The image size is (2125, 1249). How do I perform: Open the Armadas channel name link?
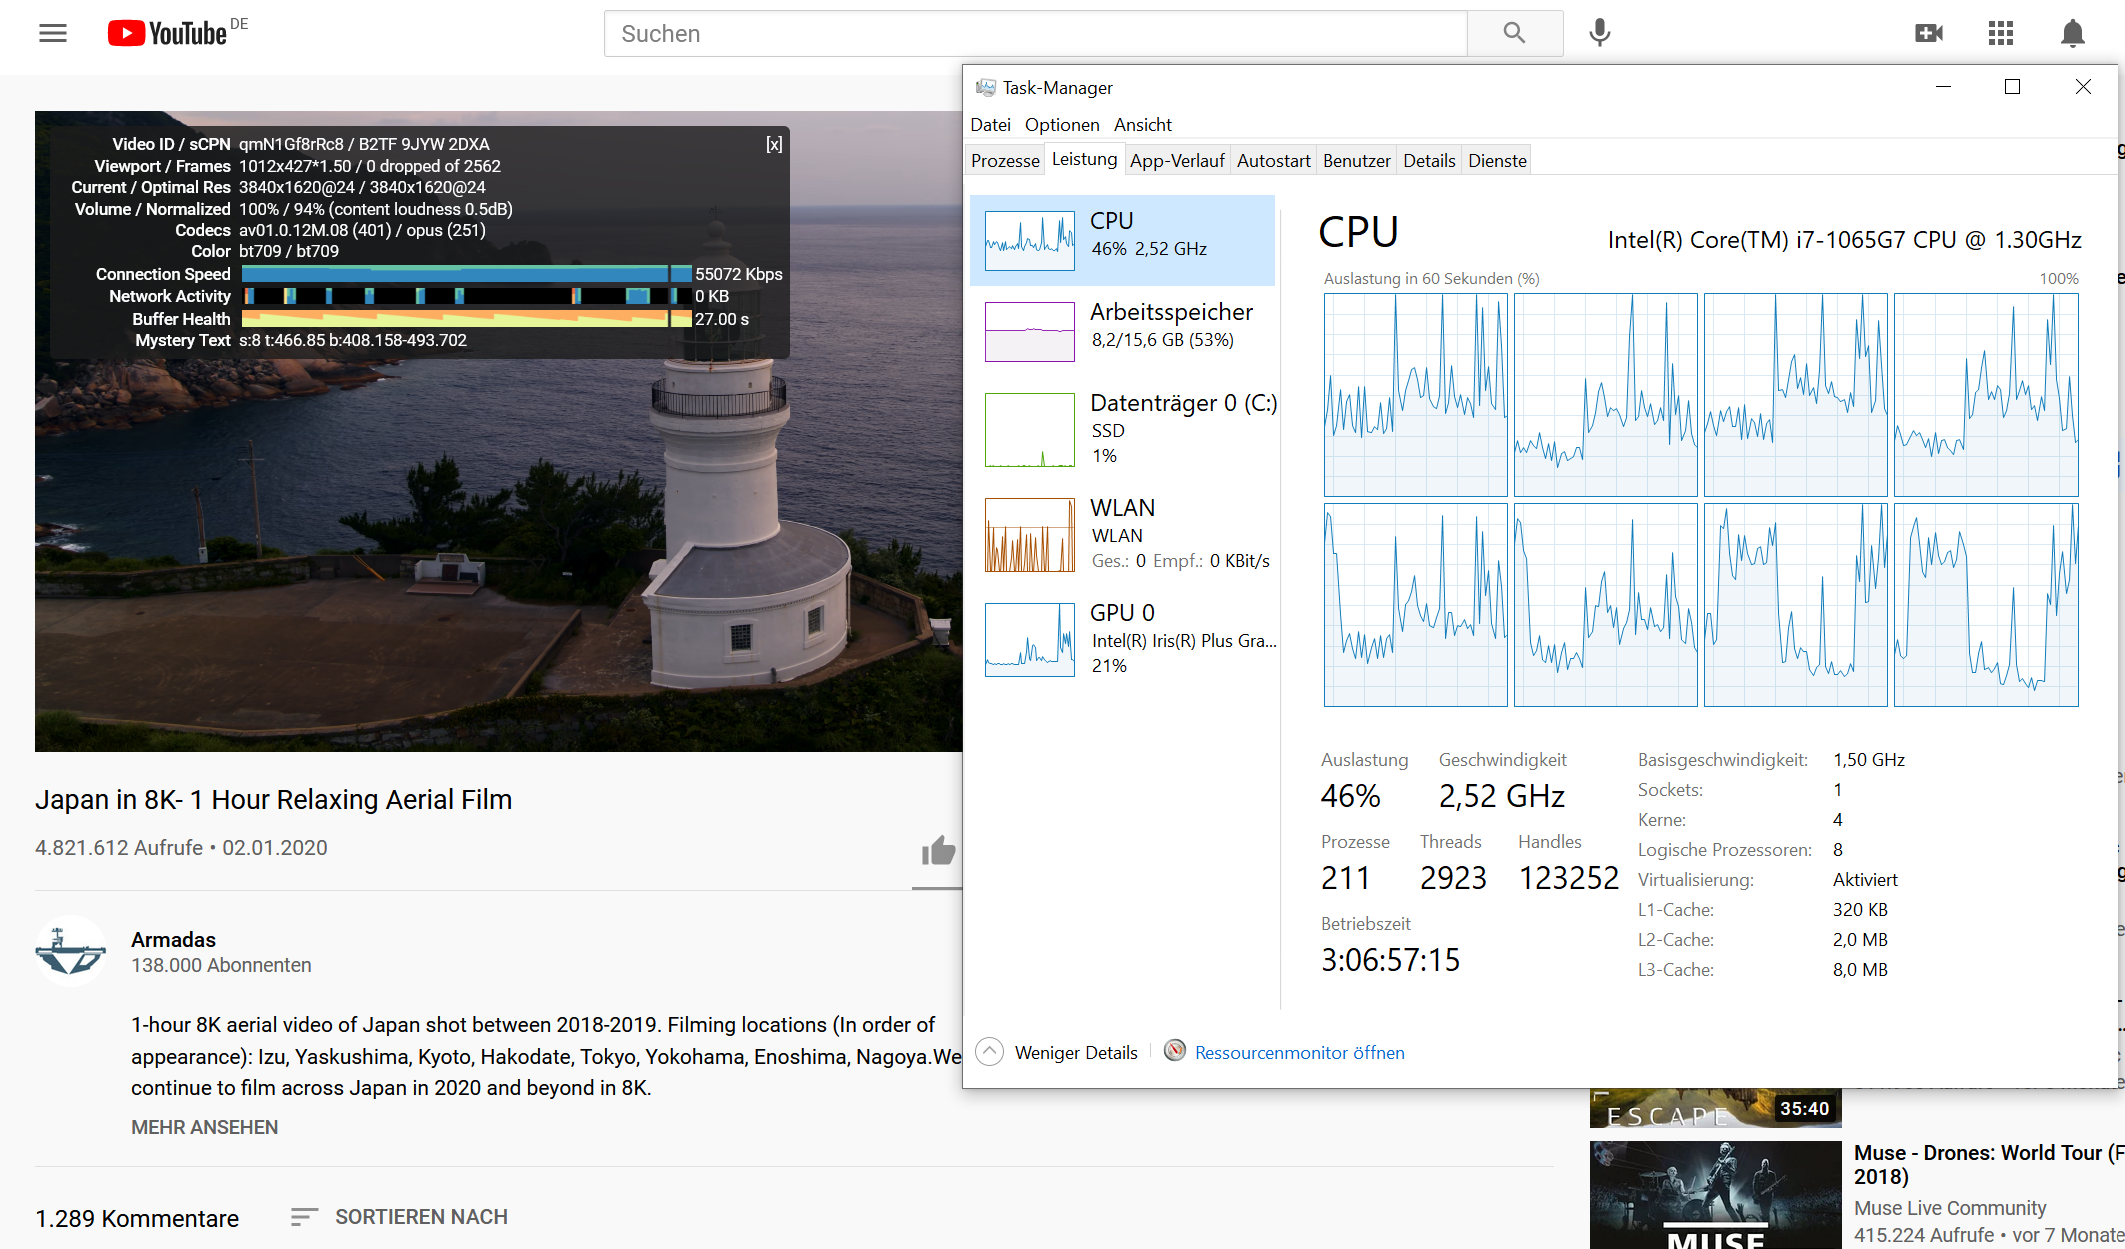pos(173,939)
